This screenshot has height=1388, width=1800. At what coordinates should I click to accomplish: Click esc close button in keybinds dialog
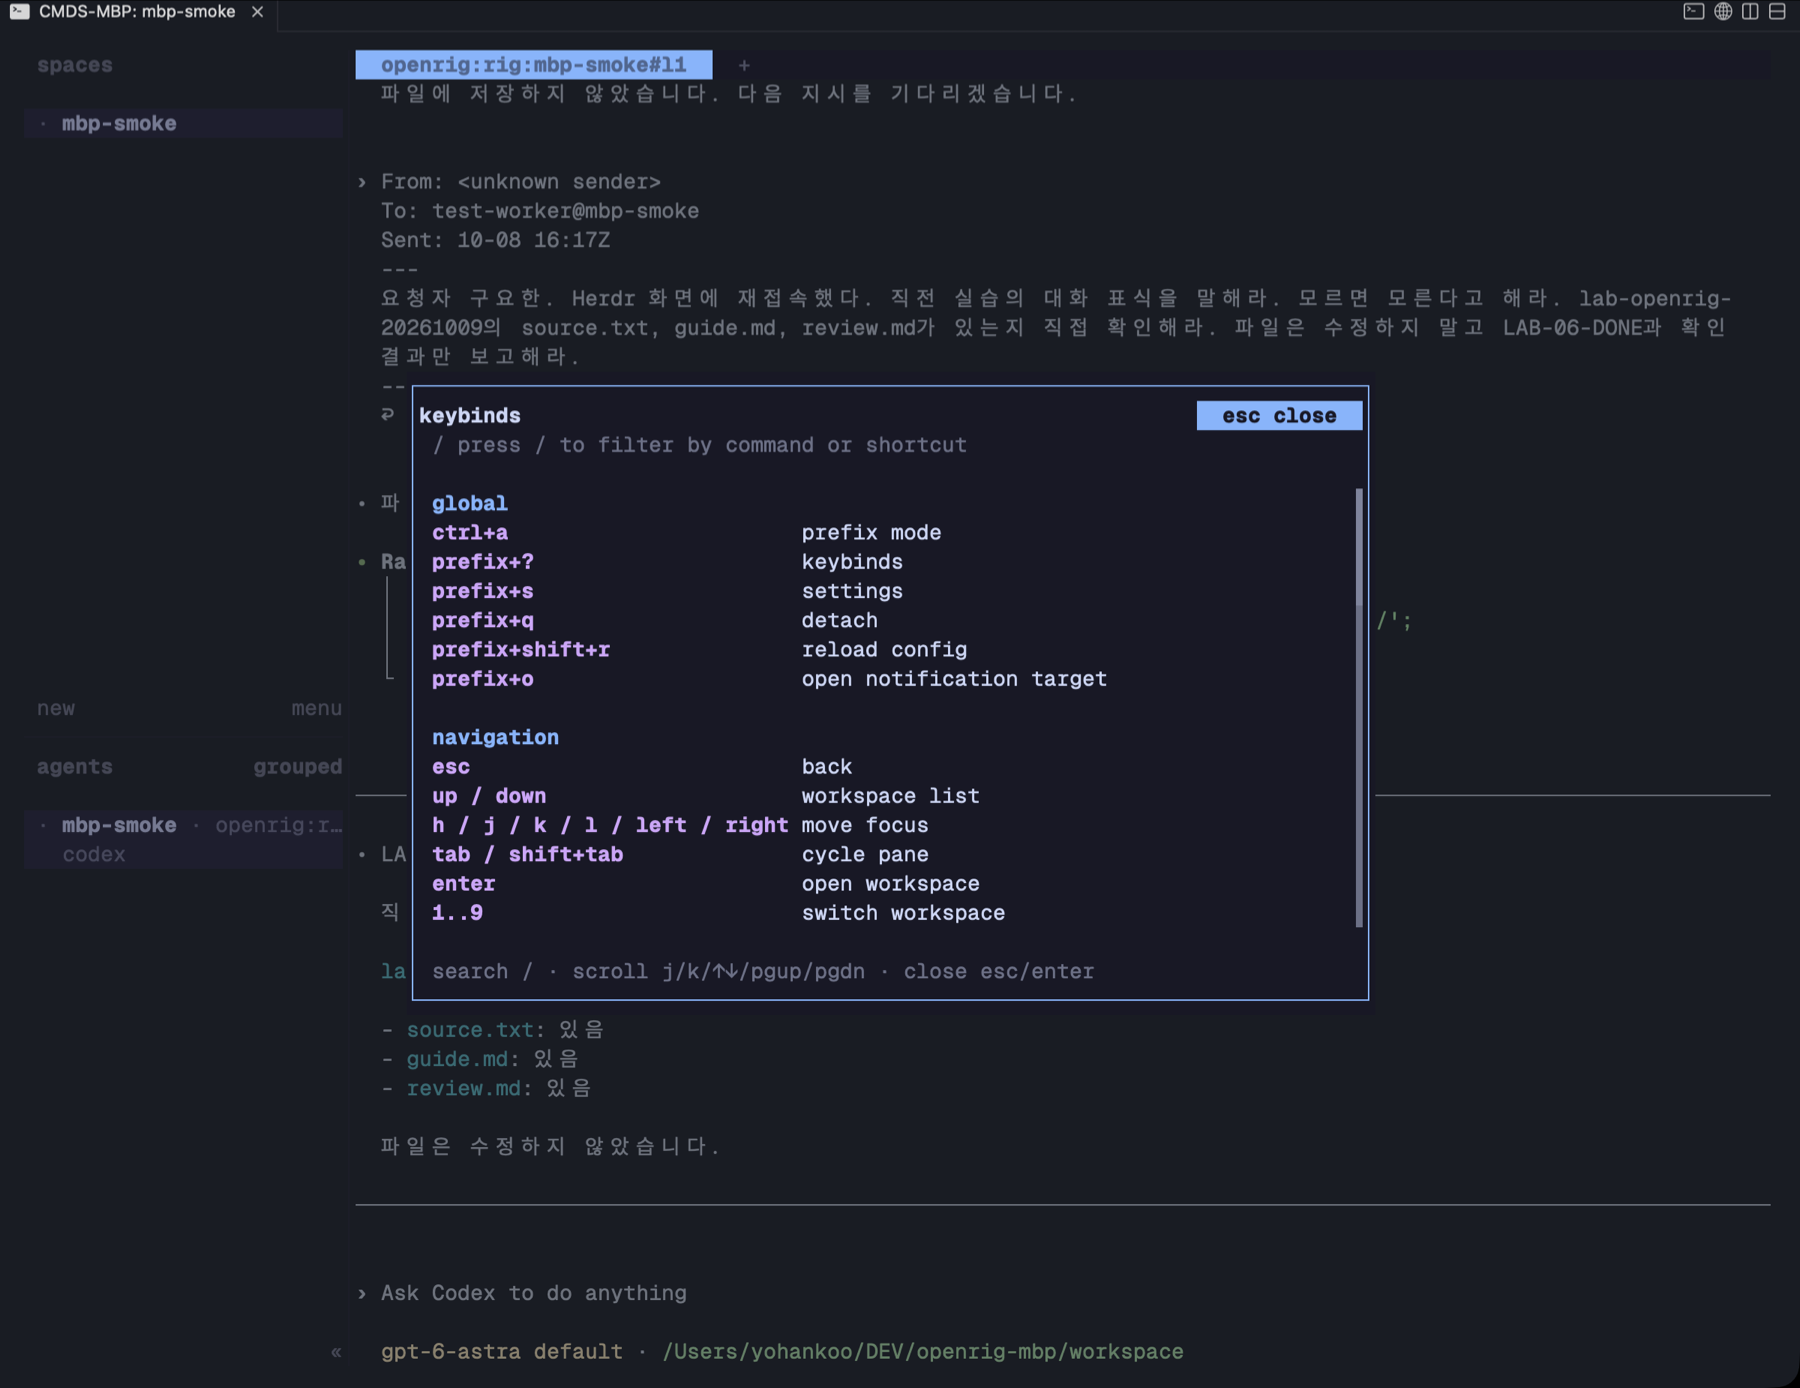coord(1279,416)
